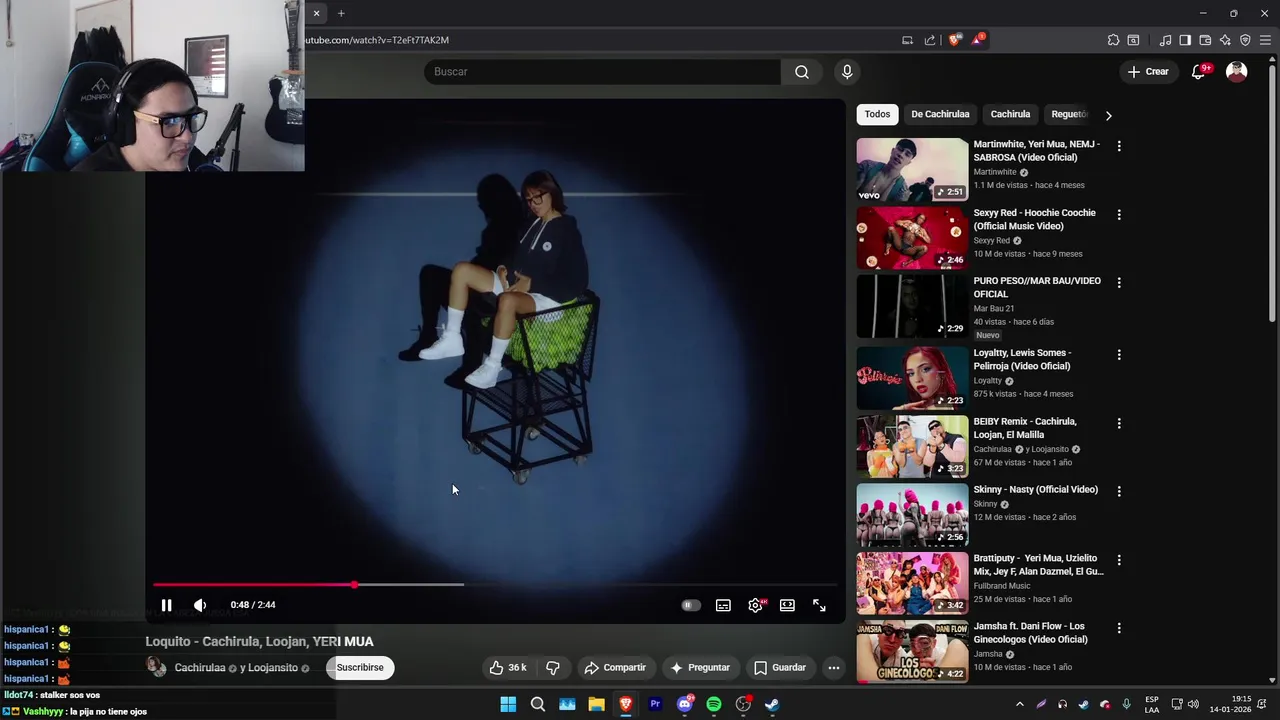This screenshot has height=720, width=1280.
Task: Pause the video playback
Action: 166,605
